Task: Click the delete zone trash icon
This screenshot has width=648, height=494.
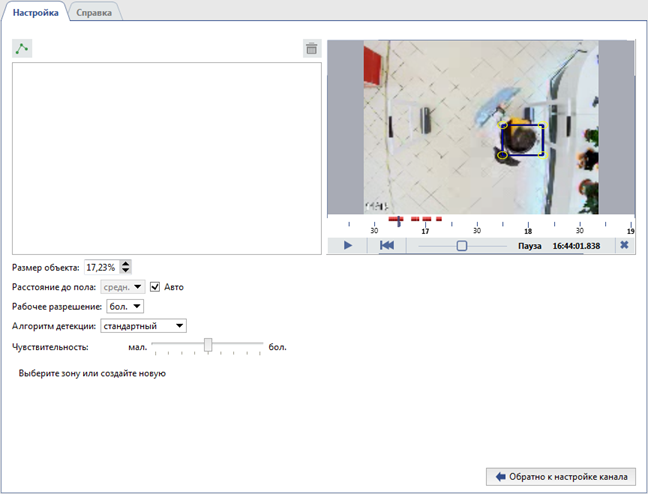Action: point(311,48)
